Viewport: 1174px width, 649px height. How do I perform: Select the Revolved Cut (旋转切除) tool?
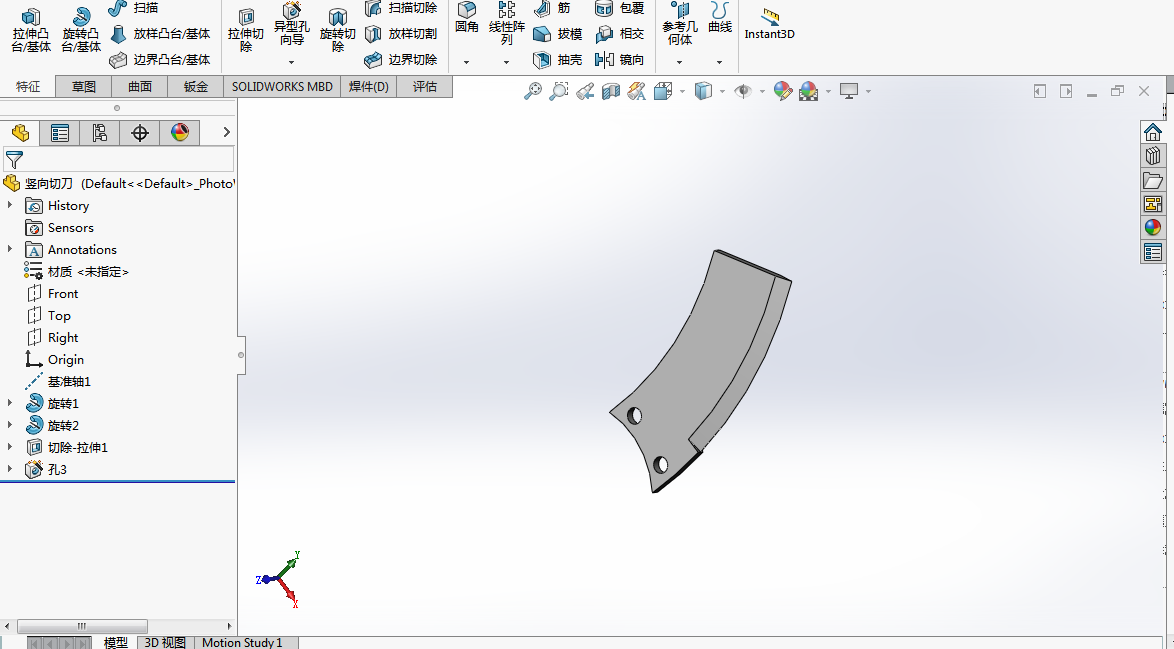pyautogui.click(x=338, y=30)
